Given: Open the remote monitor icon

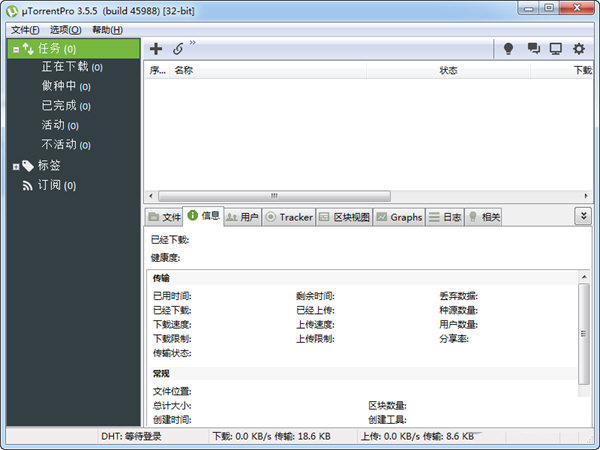Looking at the screenshot, I should 556,49.
